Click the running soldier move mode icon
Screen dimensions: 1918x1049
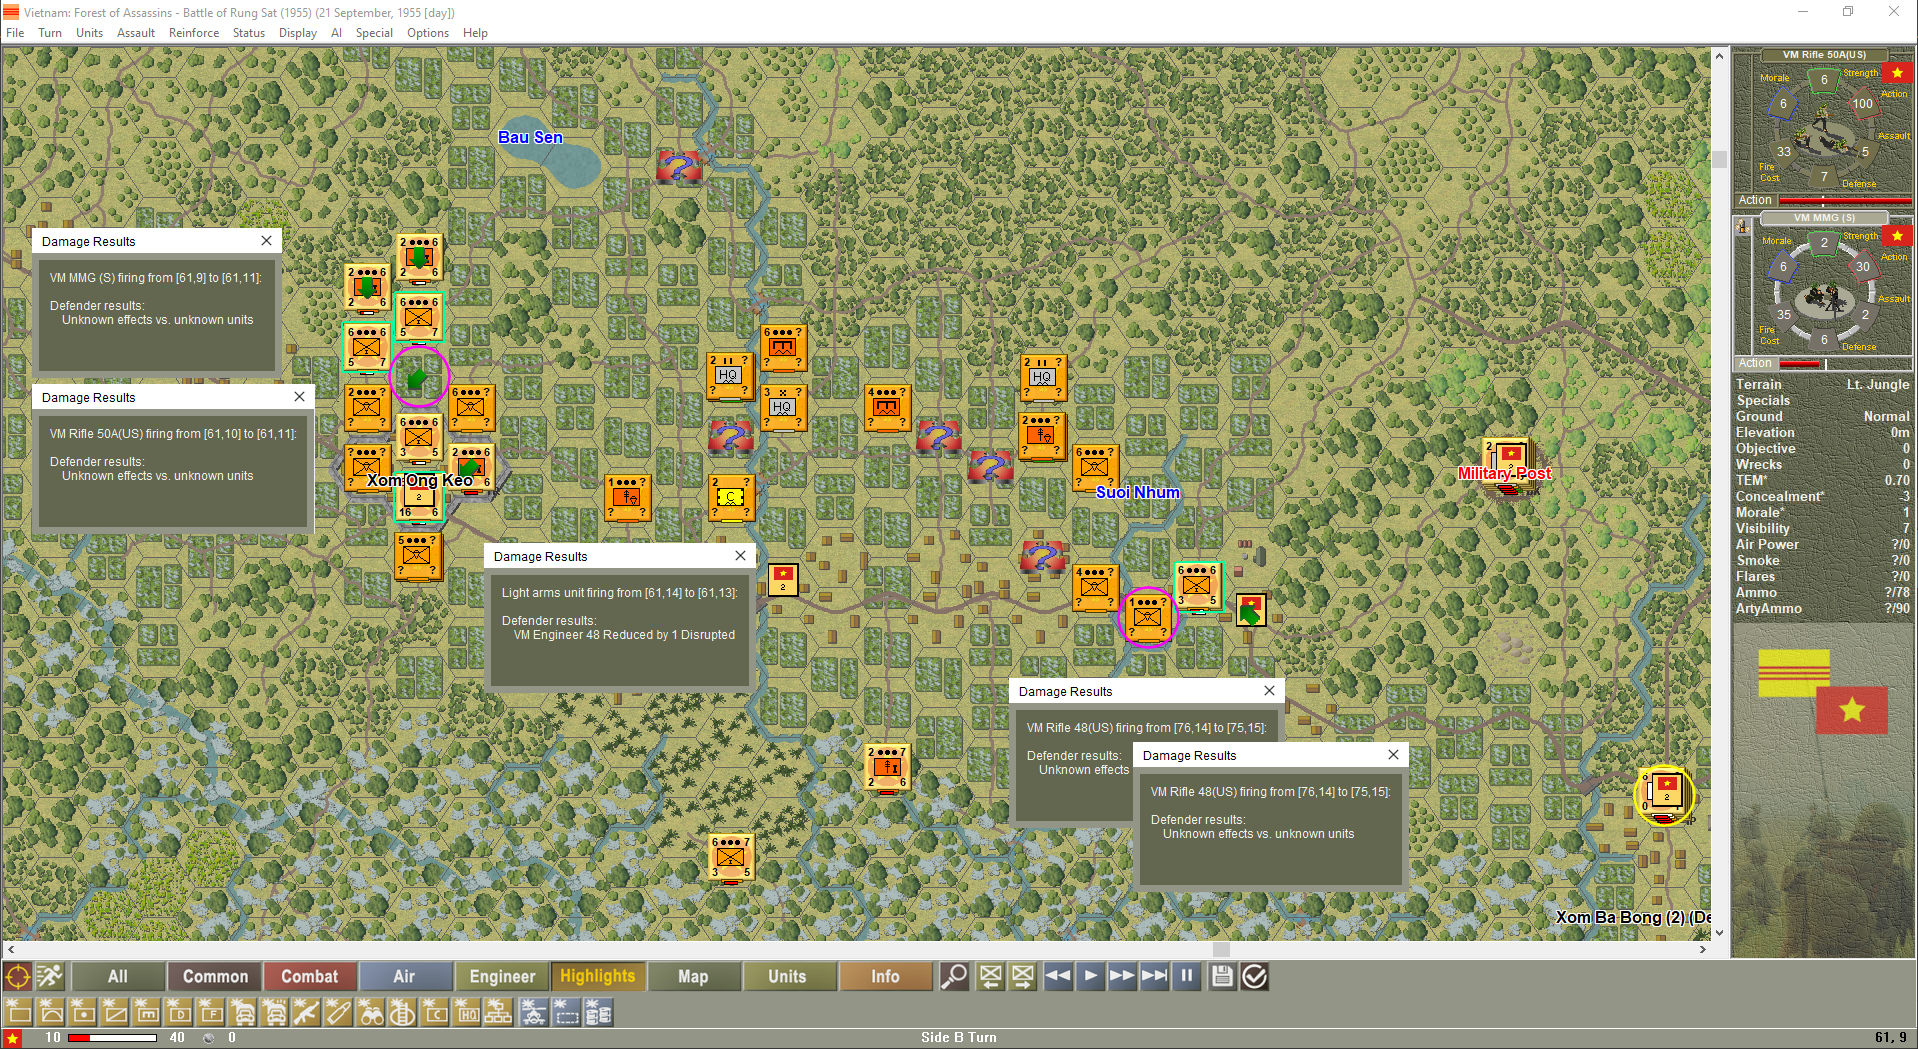coord(49,976)
